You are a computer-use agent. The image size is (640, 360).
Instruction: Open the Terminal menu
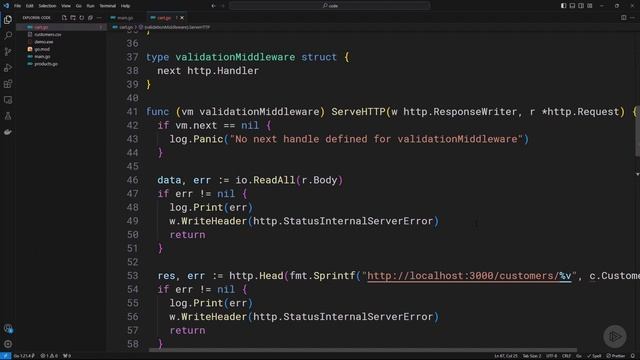click(108, 6)
